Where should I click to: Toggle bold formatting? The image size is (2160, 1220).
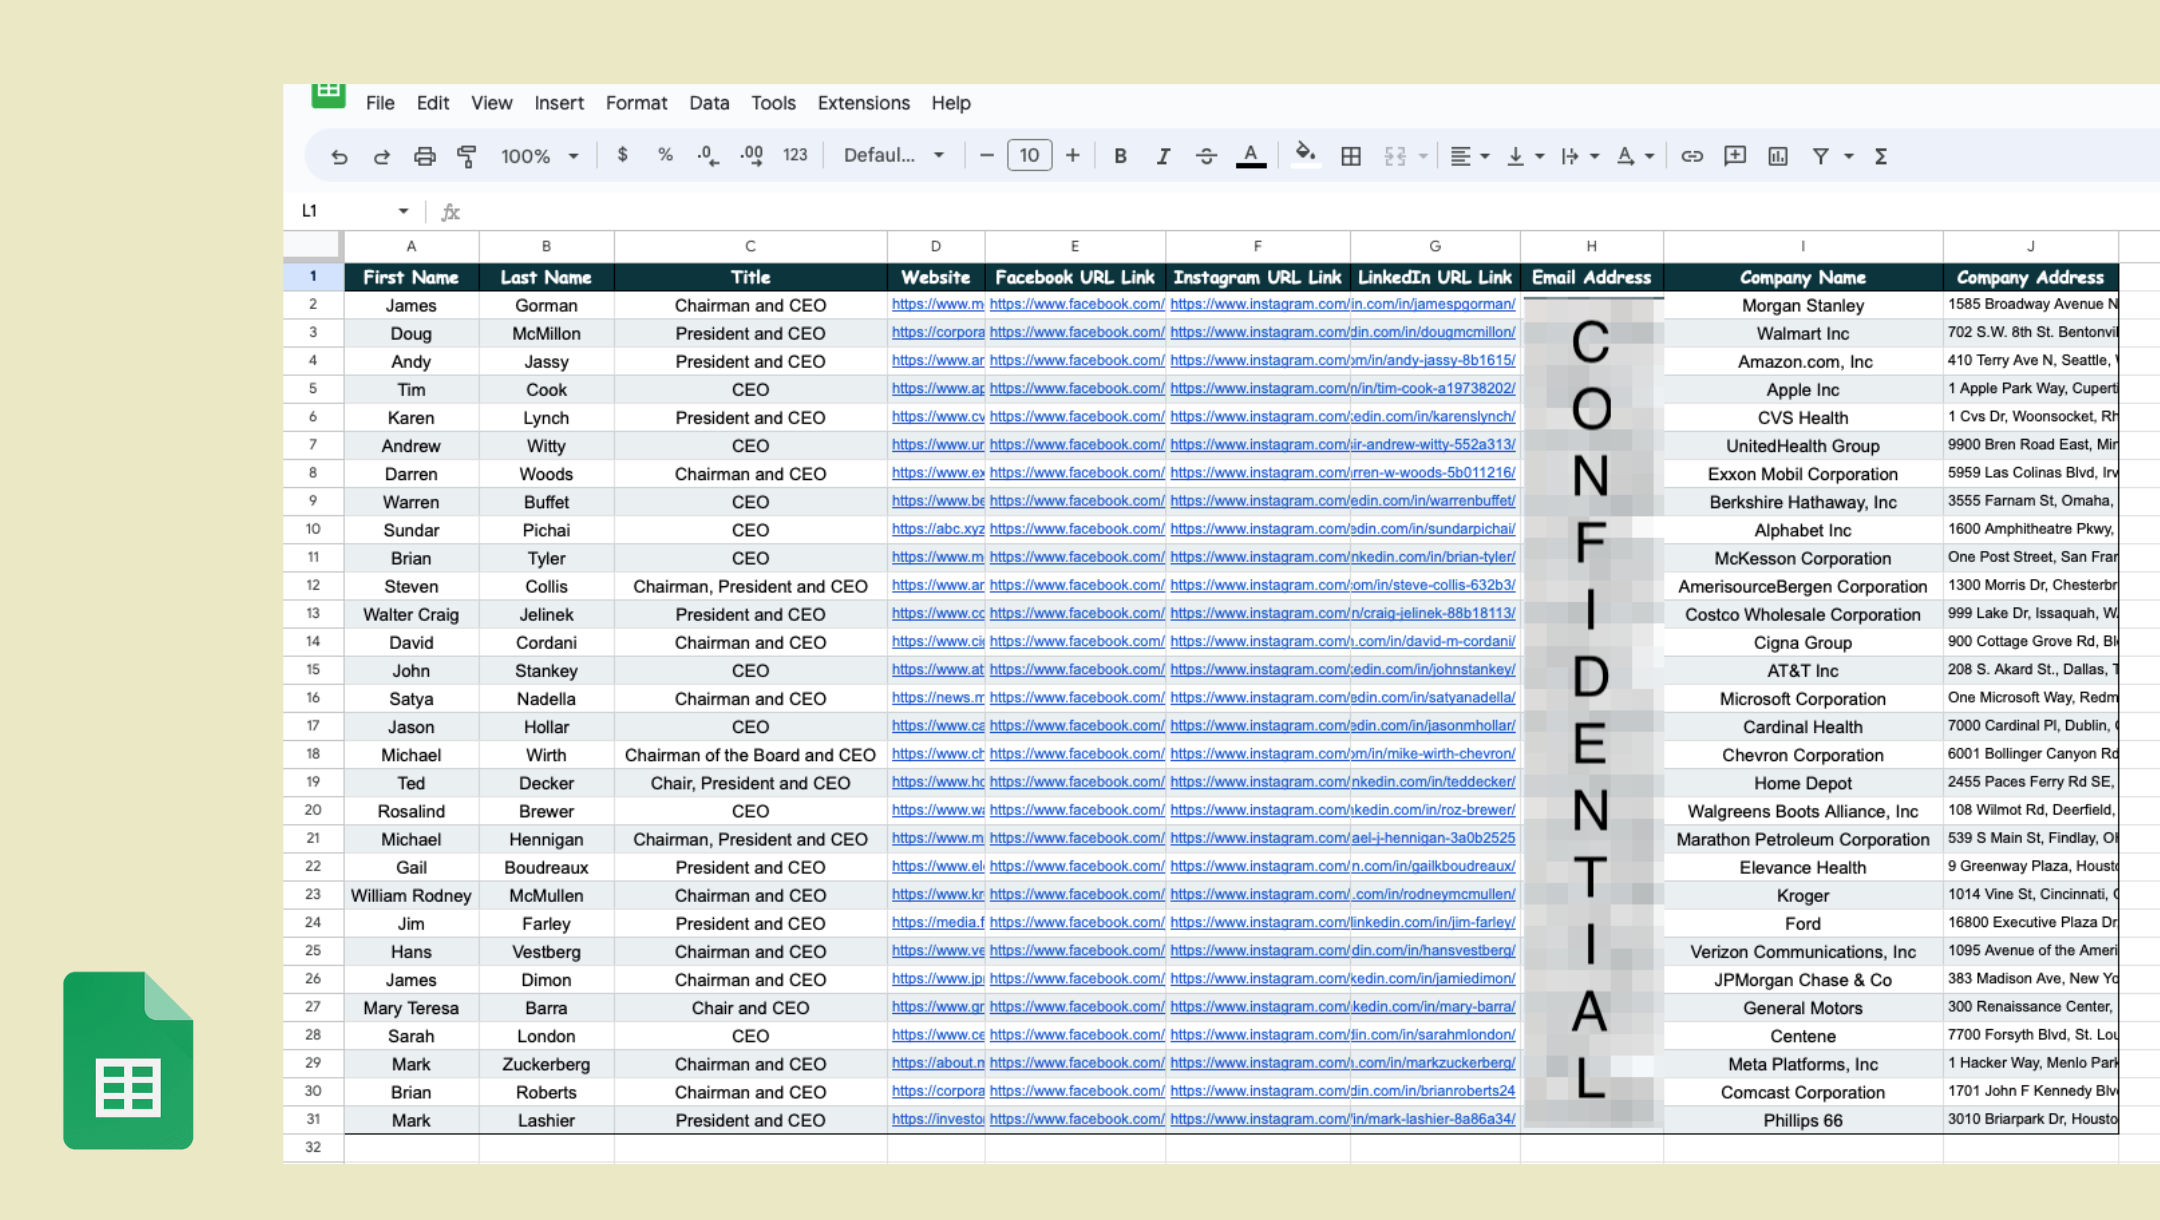click(x=1120, y=156)
